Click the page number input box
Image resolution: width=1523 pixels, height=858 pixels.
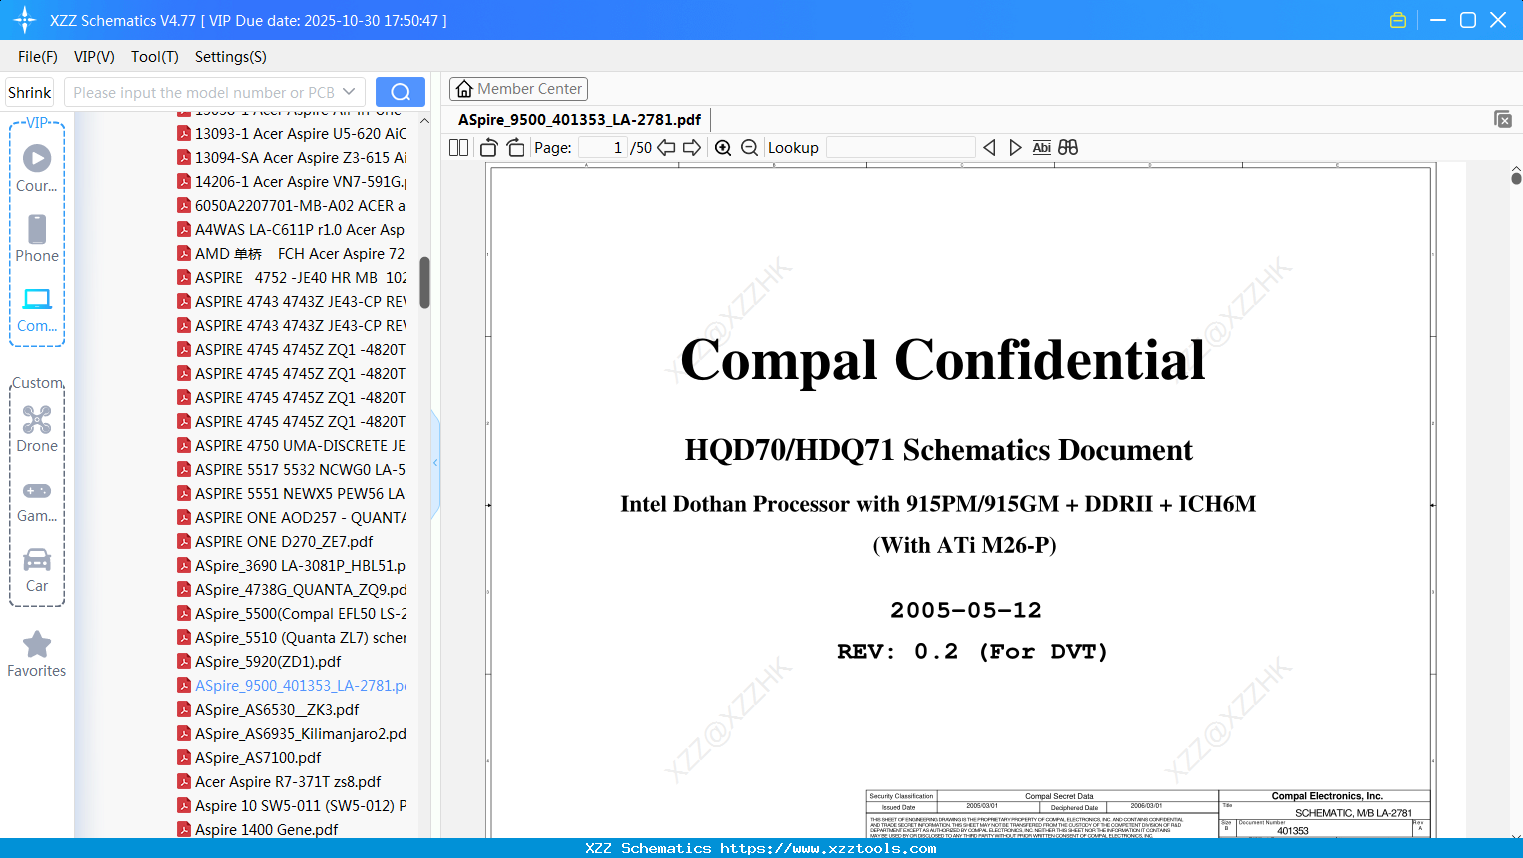pos(602,148)
